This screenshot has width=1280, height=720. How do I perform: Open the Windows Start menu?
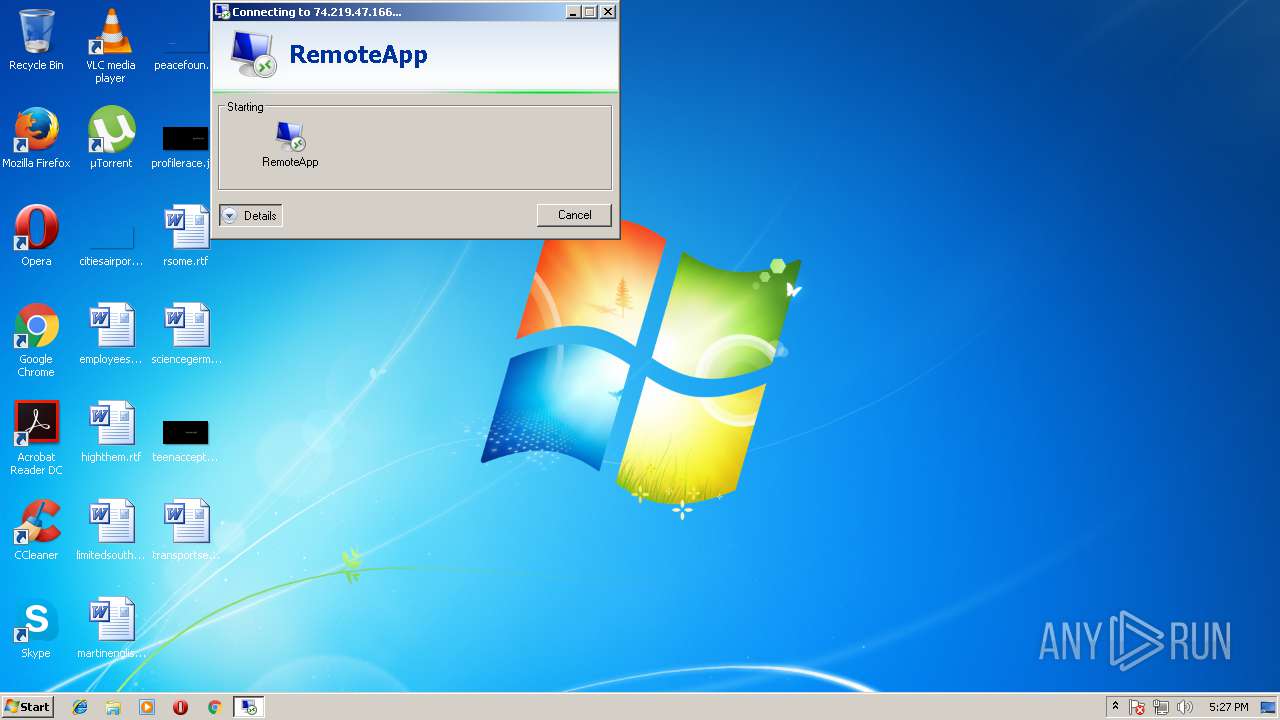pyautogui.click(x=27, y=706)
